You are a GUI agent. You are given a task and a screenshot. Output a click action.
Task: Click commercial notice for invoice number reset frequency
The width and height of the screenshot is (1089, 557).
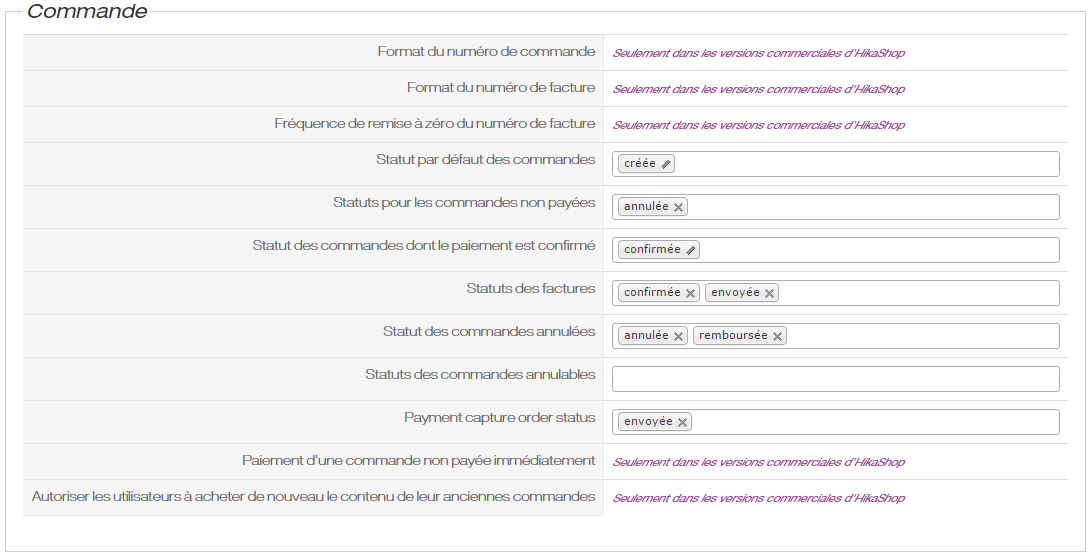point(758,125)
